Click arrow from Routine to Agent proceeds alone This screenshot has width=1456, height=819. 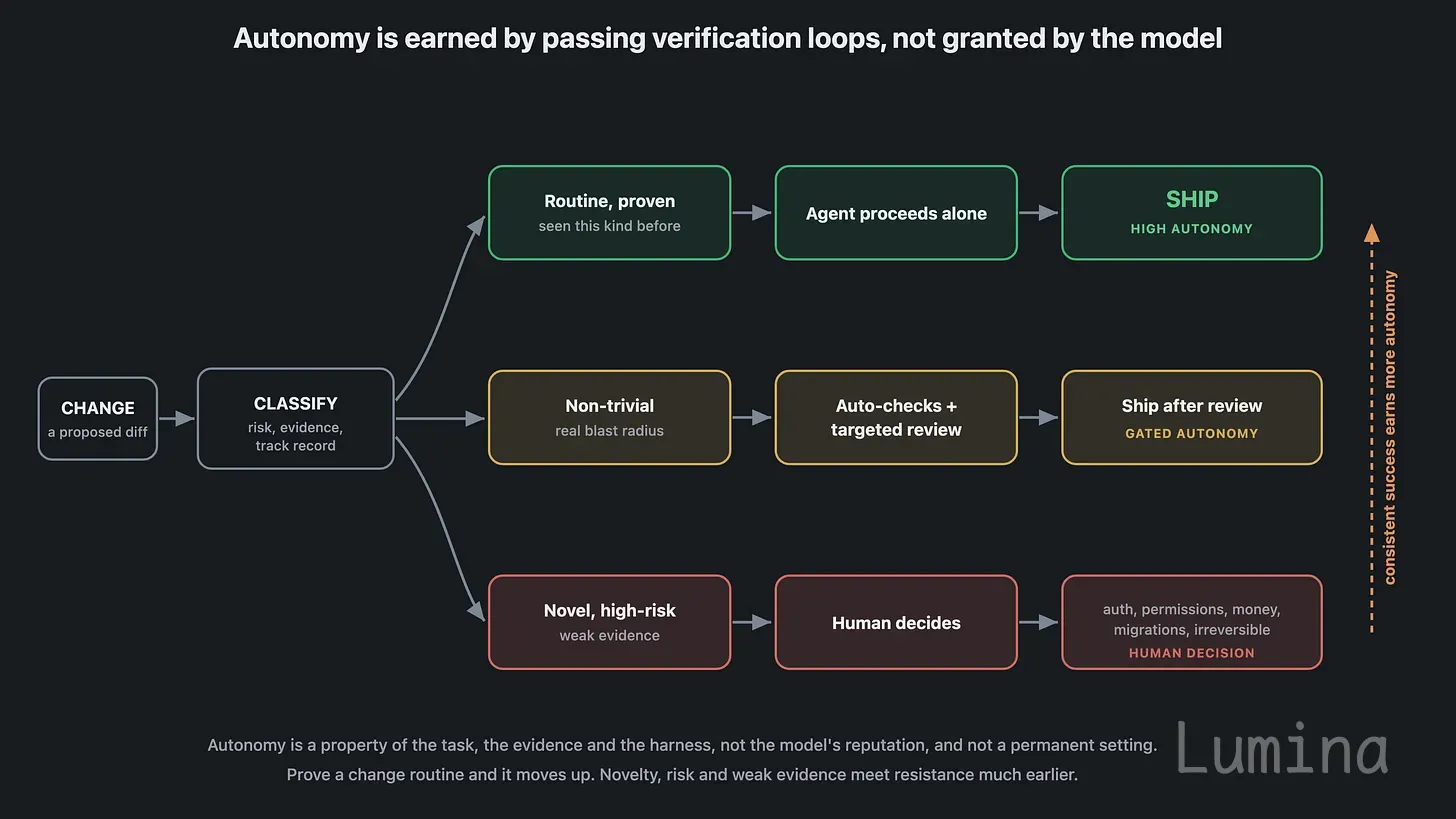tap(753, 213)
